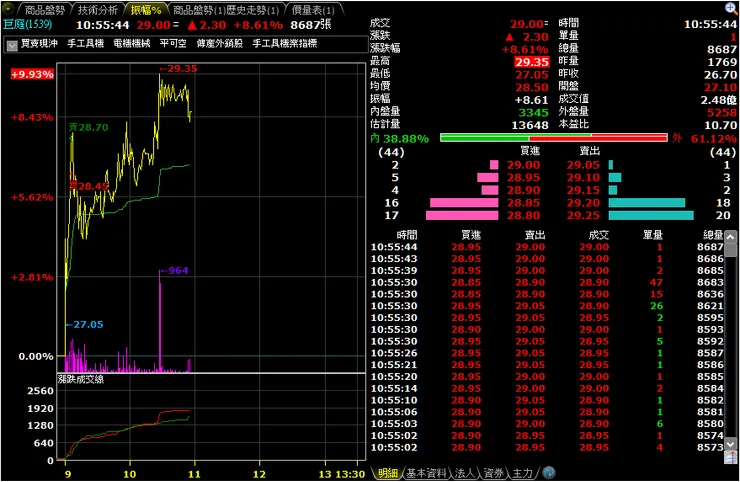
Task: Click the +9.93% upper limit label on the chart
Action: (x=32, y=74)
